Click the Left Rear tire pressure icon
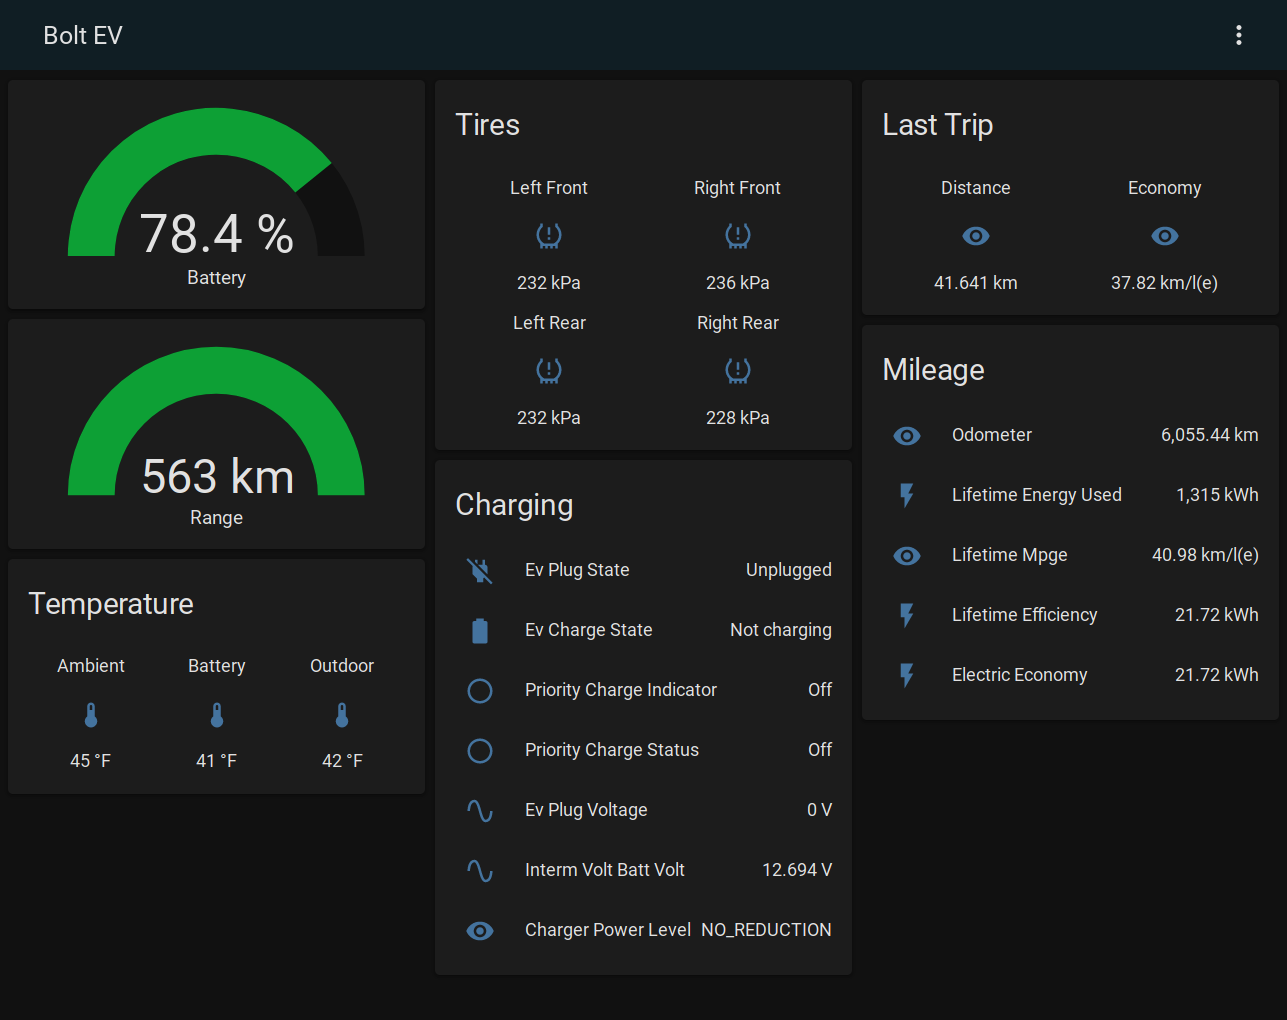This screenshot has height=1020, width=1287. click(x=548, y=371)
